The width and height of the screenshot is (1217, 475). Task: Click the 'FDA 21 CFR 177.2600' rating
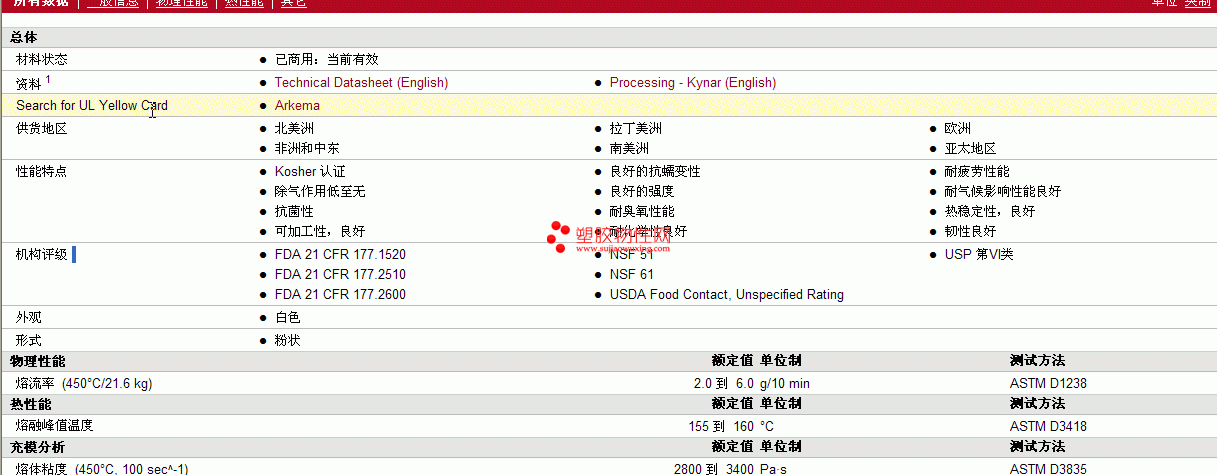(340, 294)
